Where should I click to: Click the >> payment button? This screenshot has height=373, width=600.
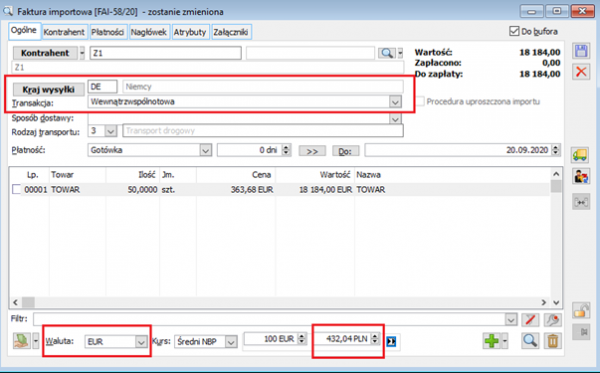[312, 151]
